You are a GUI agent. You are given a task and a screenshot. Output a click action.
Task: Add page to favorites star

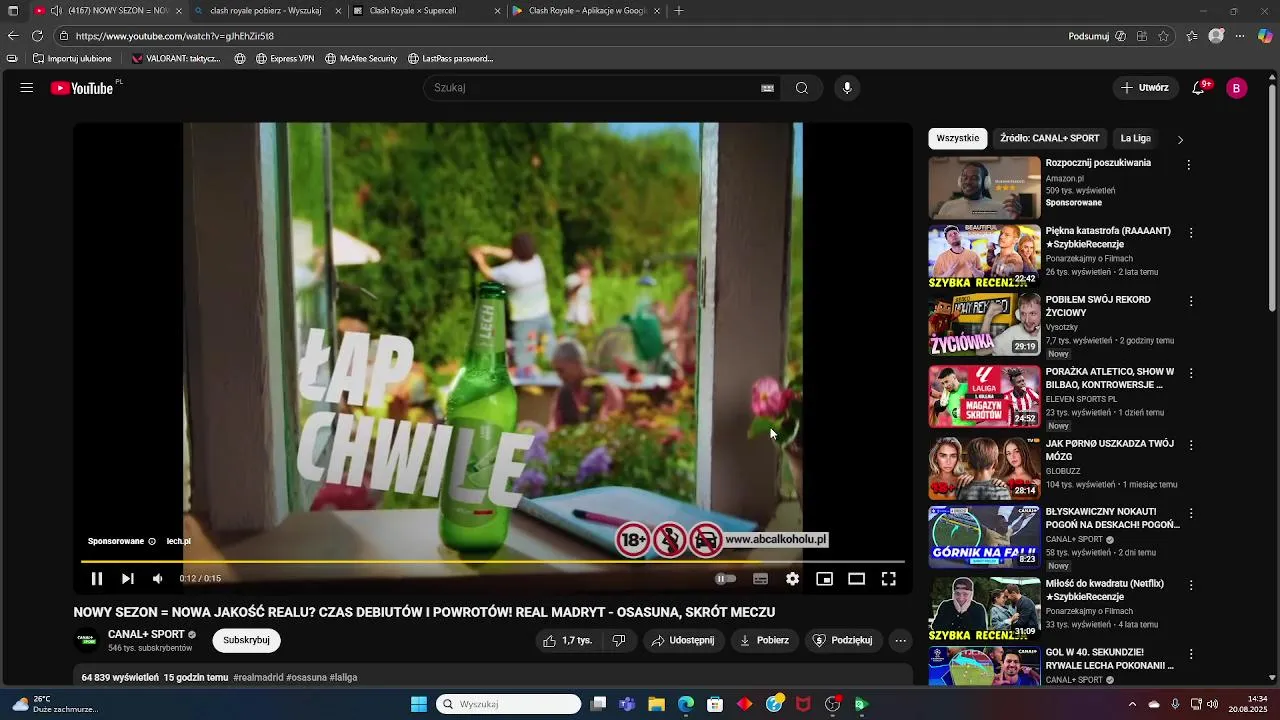coord(1164,36)
